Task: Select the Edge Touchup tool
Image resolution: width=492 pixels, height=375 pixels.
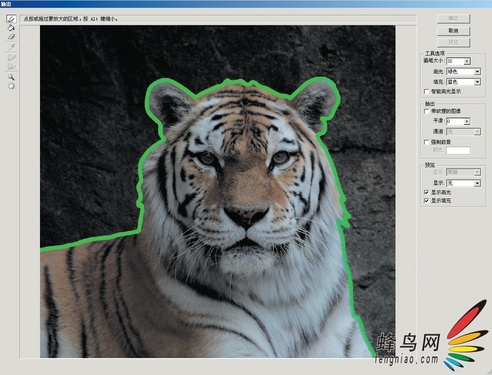Action: [x=11, y=66]
